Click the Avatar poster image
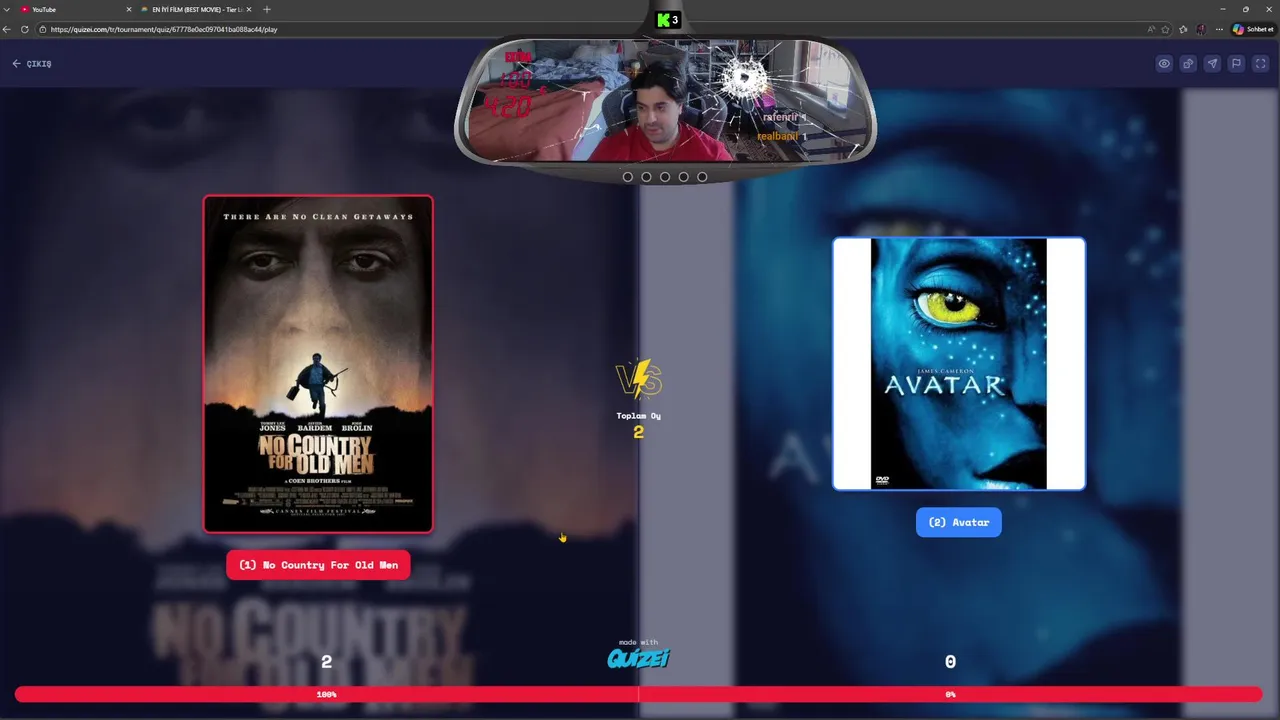1280x720 pixels. point(959,364)
